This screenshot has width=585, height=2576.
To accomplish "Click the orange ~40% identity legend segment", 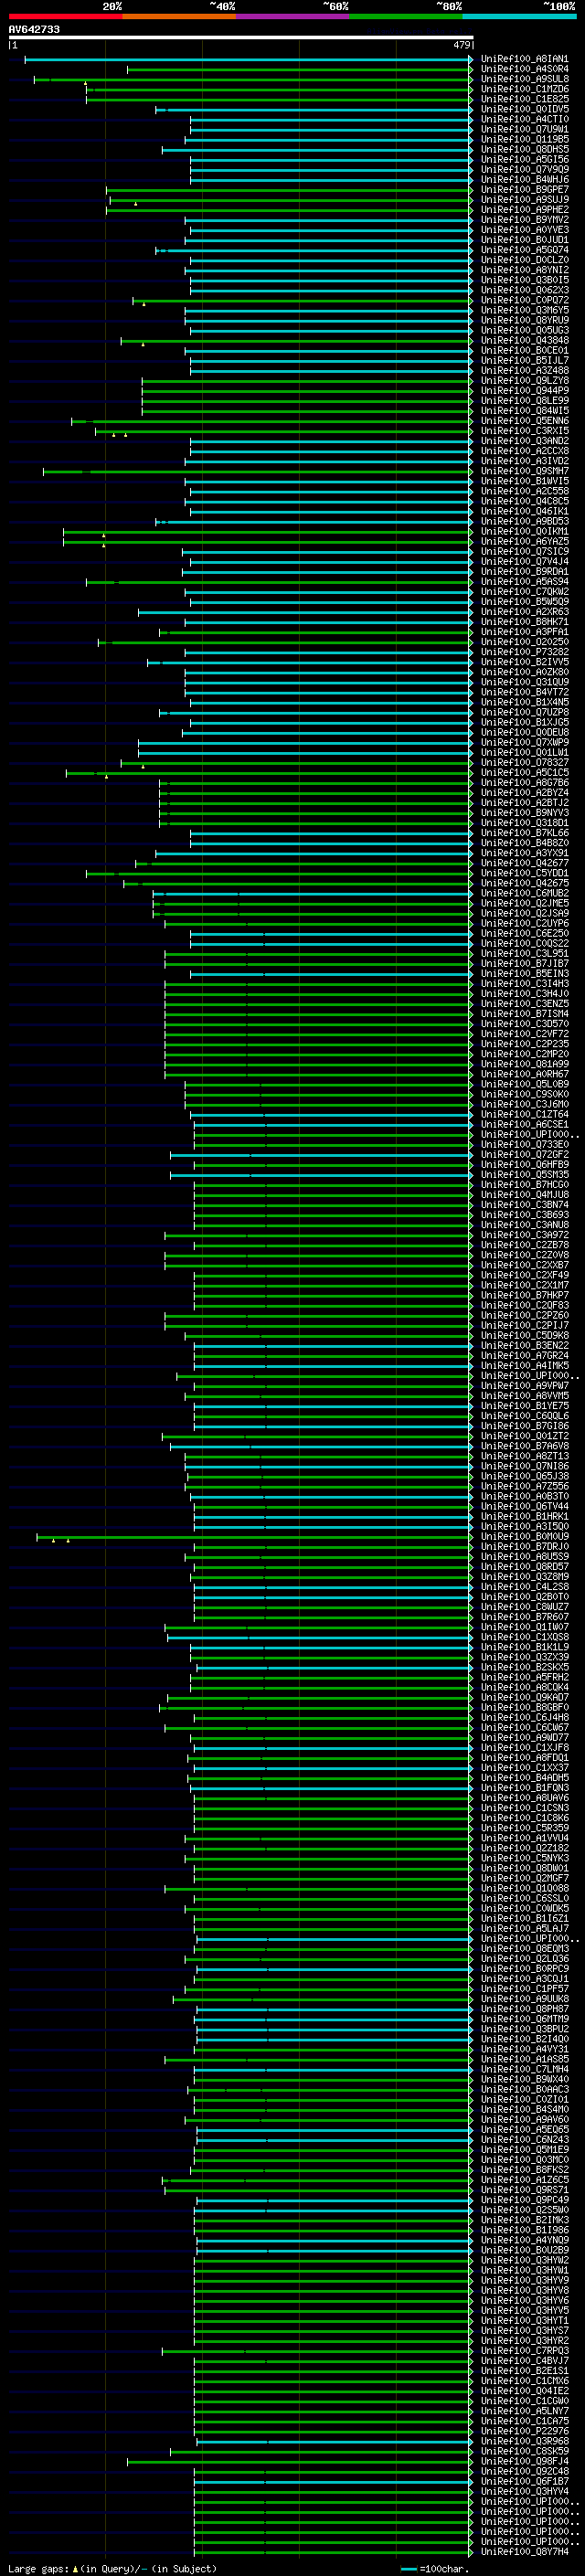I will 179,17.
